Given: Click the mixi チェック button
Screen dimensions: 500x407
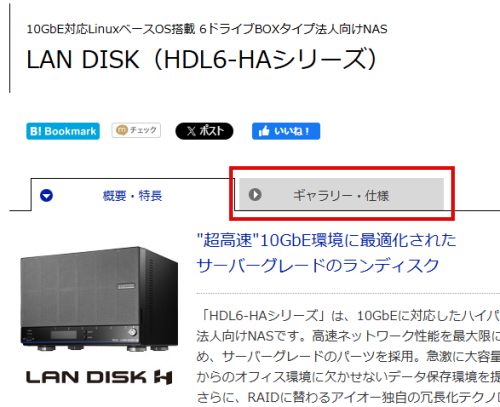Looking at the screenshot, I should [136, 130].
